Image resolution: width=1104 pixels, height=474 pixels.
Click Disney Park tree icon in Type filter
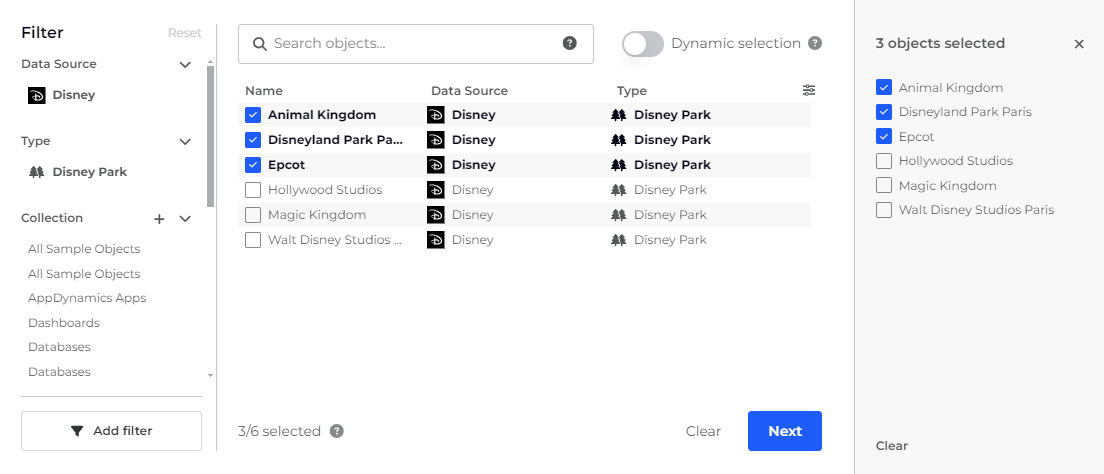coord(37,172)
